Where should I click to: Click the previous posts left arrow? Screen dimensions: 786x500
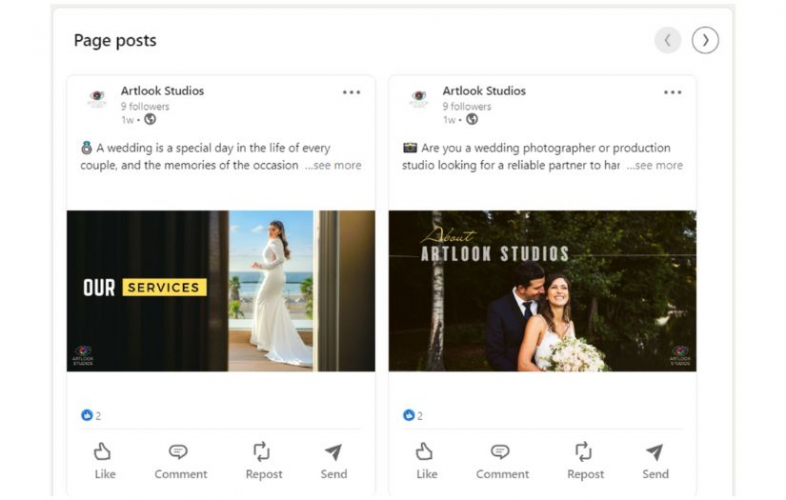[x=667, y=40]
